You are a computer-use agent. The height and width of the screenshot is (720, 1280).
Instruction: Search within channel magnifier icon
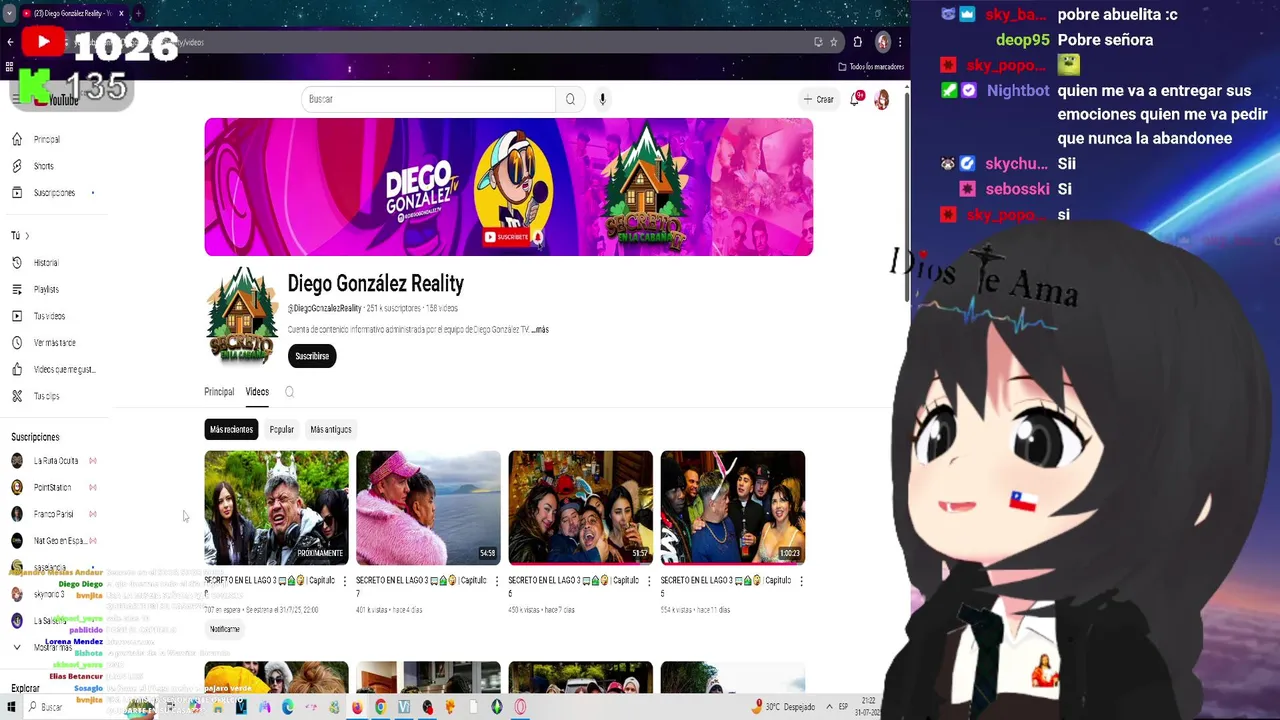[x=289, y=392]
